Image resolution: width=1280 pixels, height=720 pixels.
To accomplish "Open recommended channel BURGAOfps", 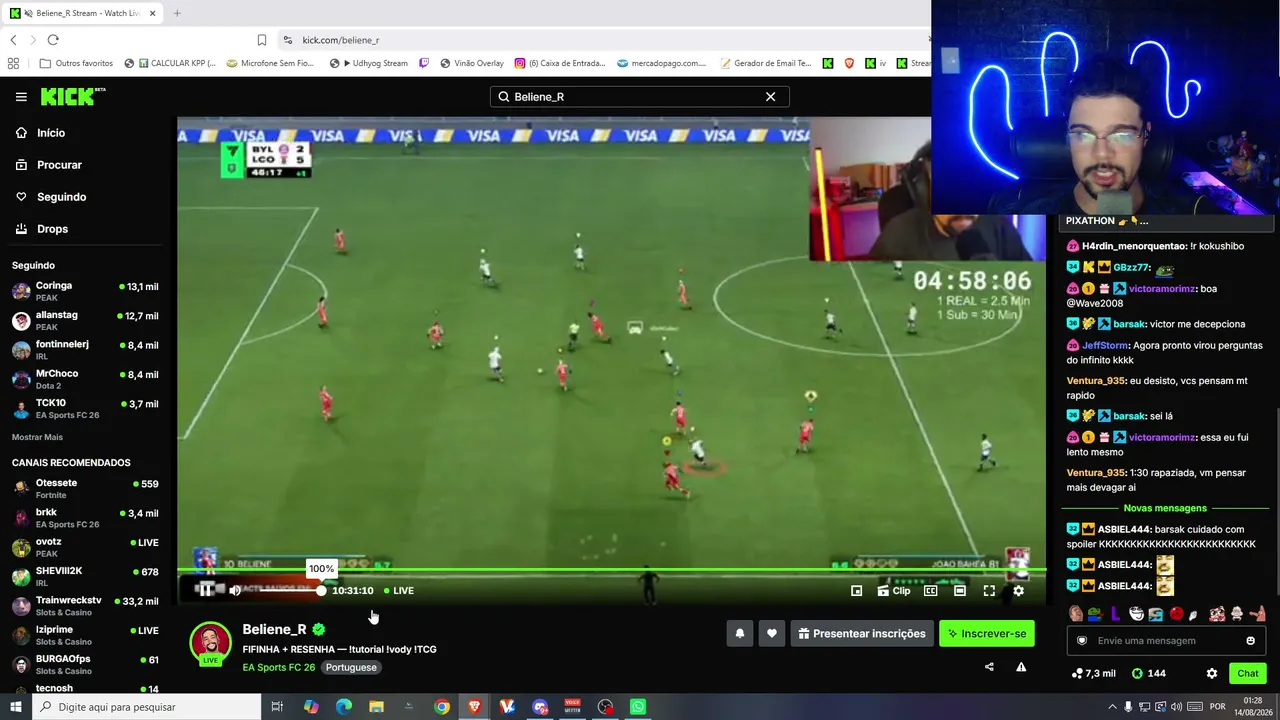I will 85,665.
